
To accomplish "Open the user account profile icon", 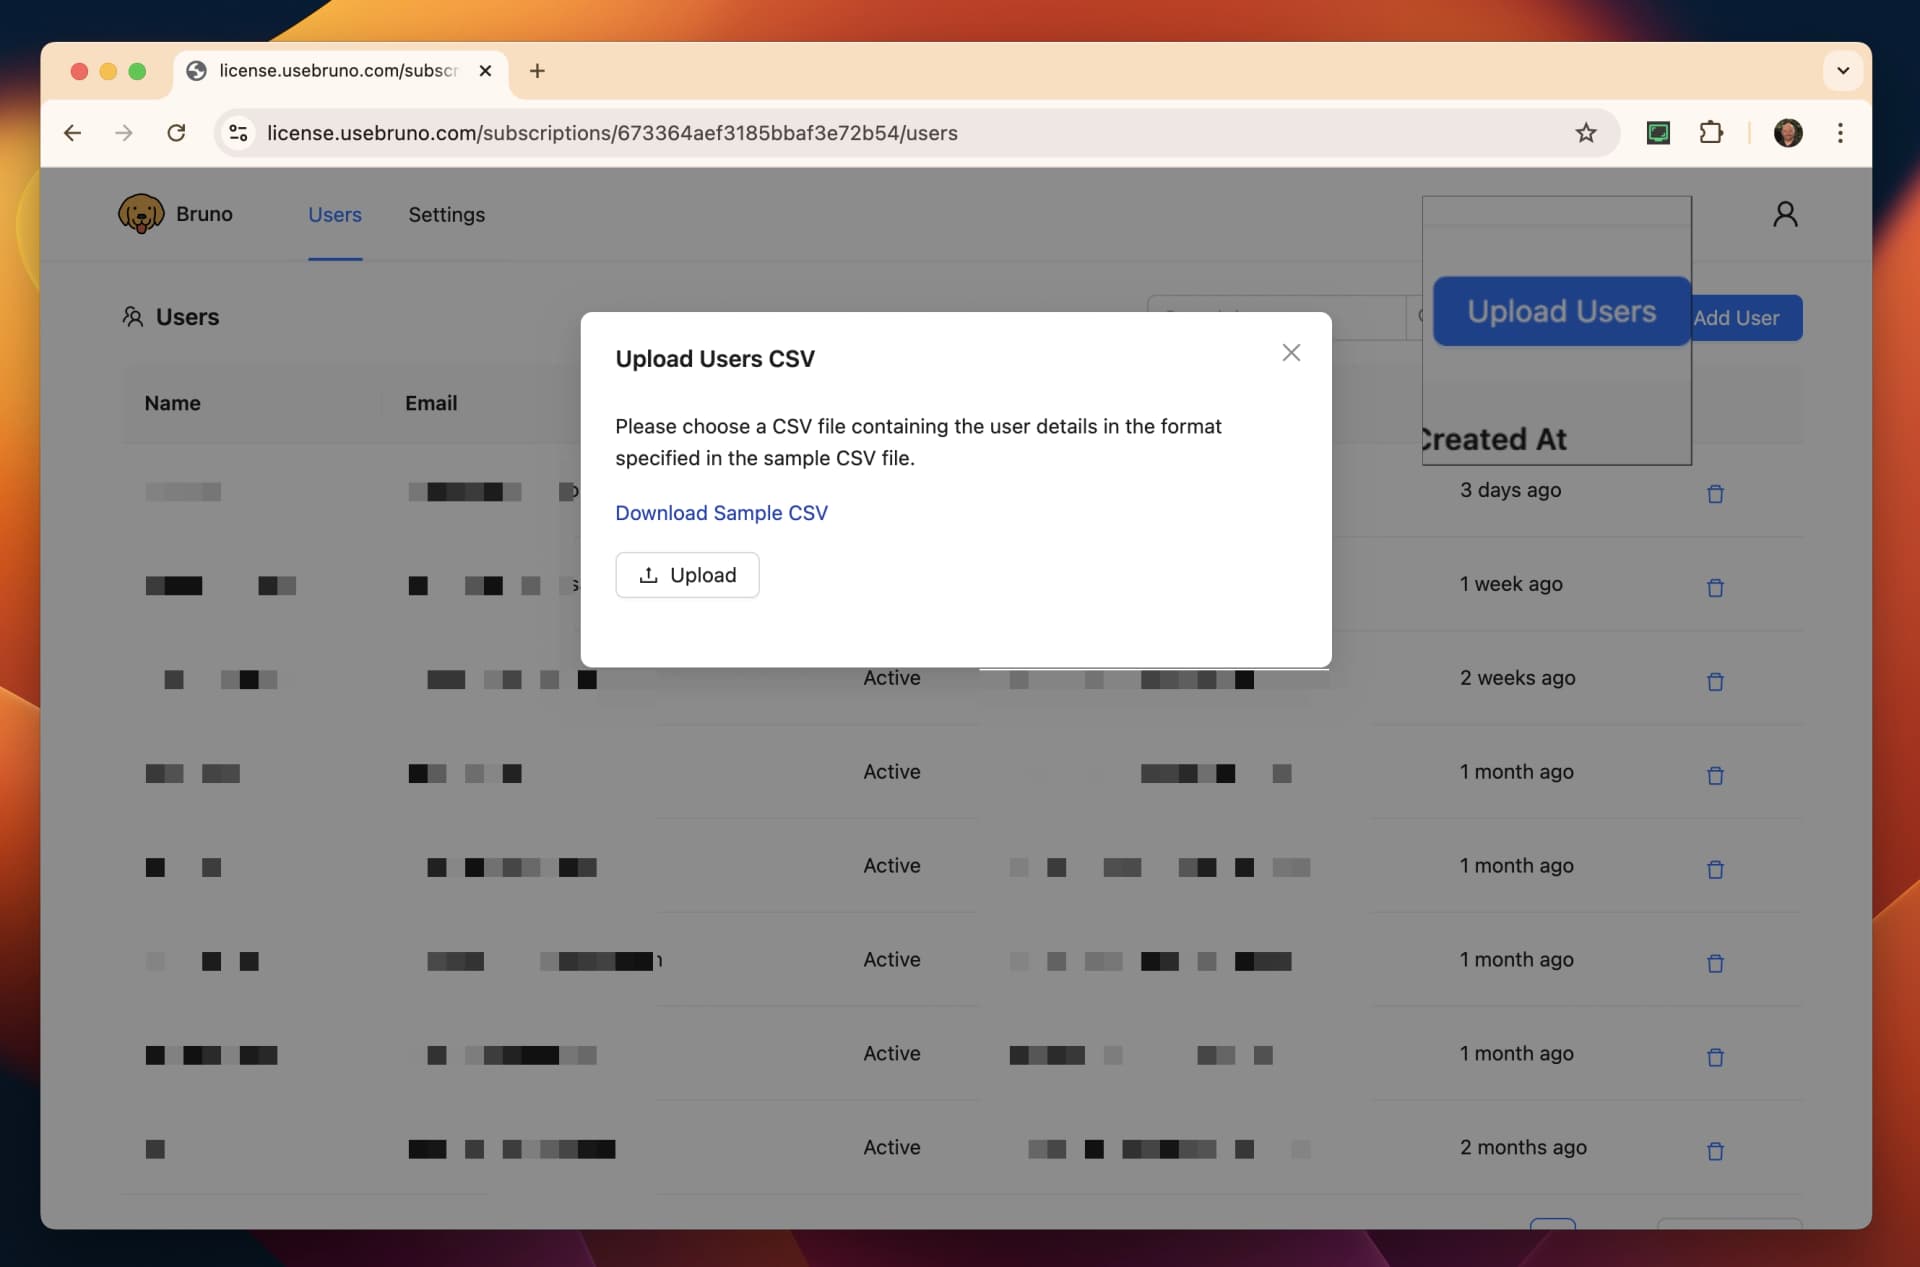I will tap(1785, 214).
